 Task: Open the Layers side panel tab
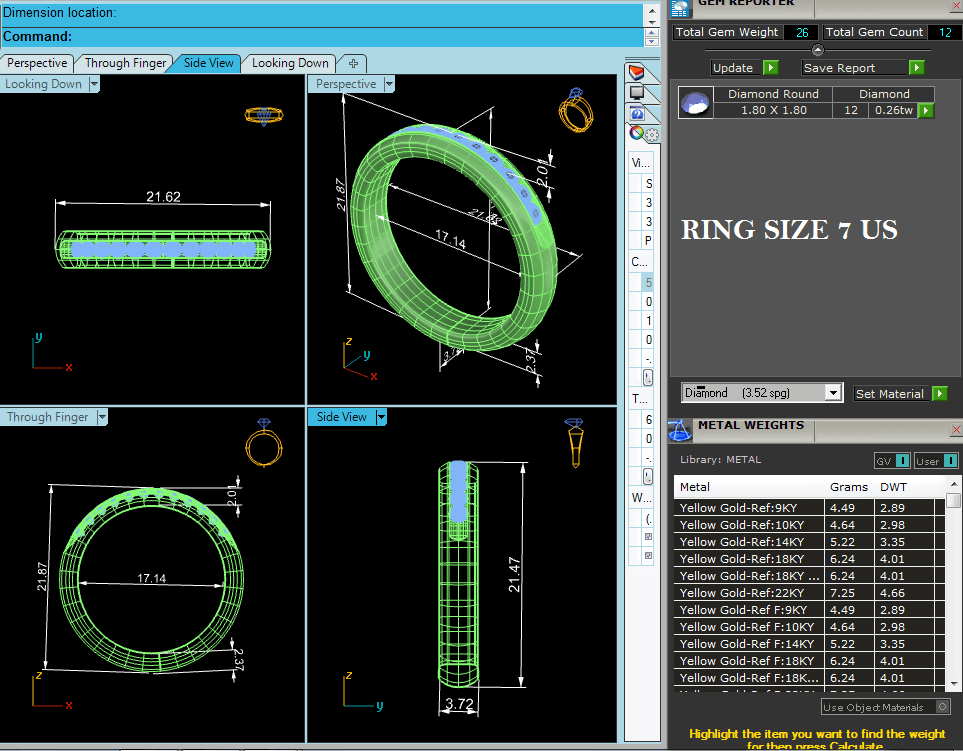pos(636,72)
